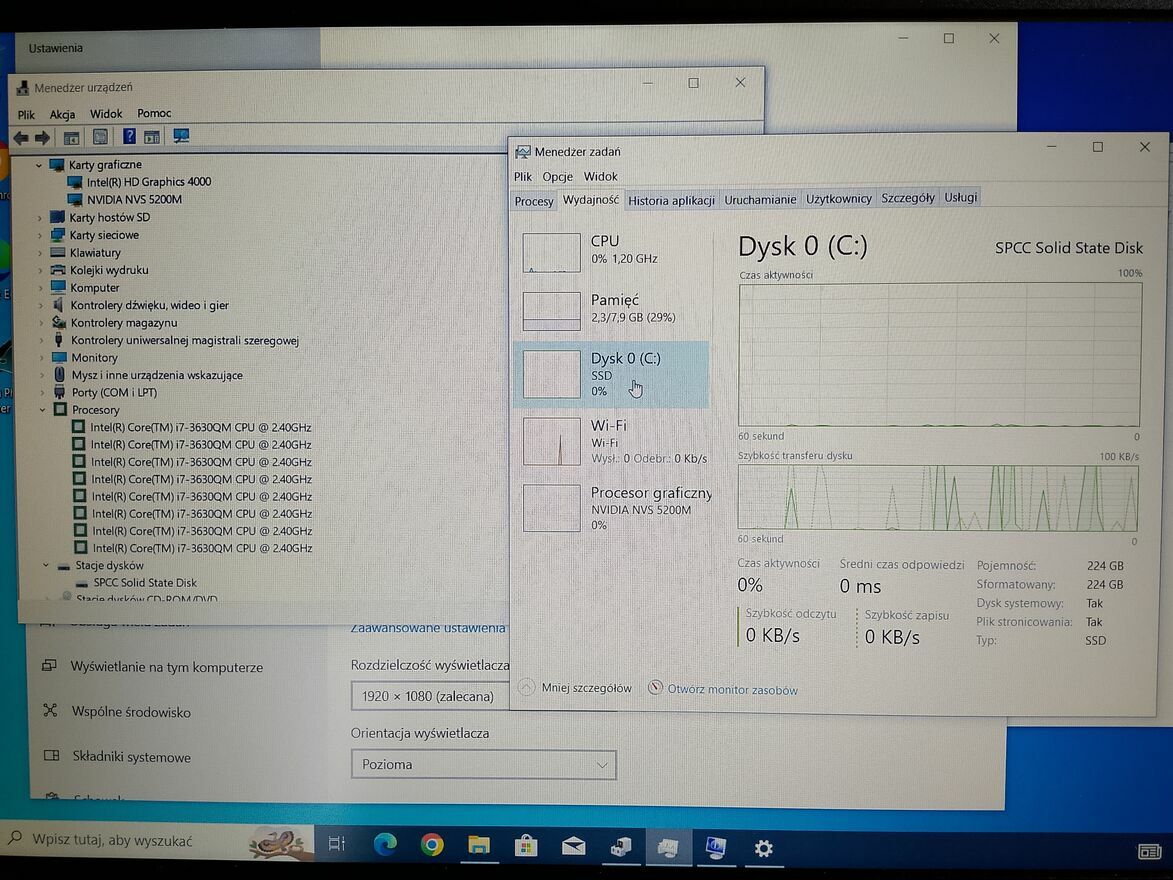1173x880 pixels.
Task: Click the Help icon in Device Manager toolbar
Action: 129,137
